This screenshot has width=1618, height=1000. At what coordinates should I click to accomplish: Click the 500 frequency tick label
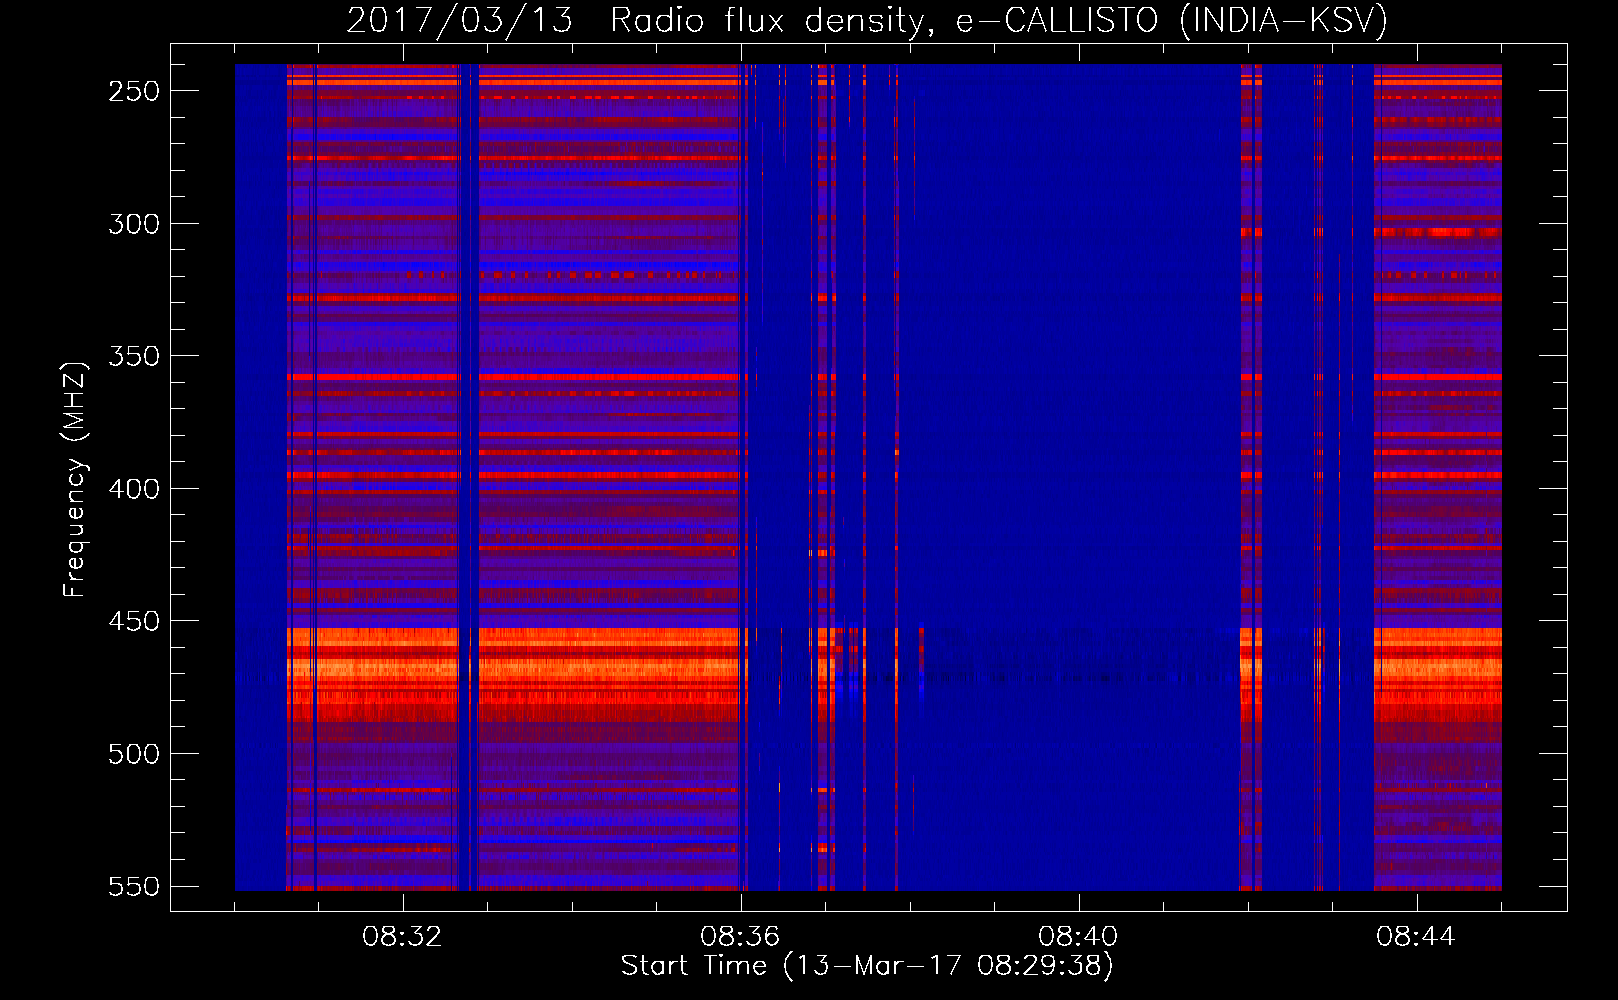coord(134,754)
